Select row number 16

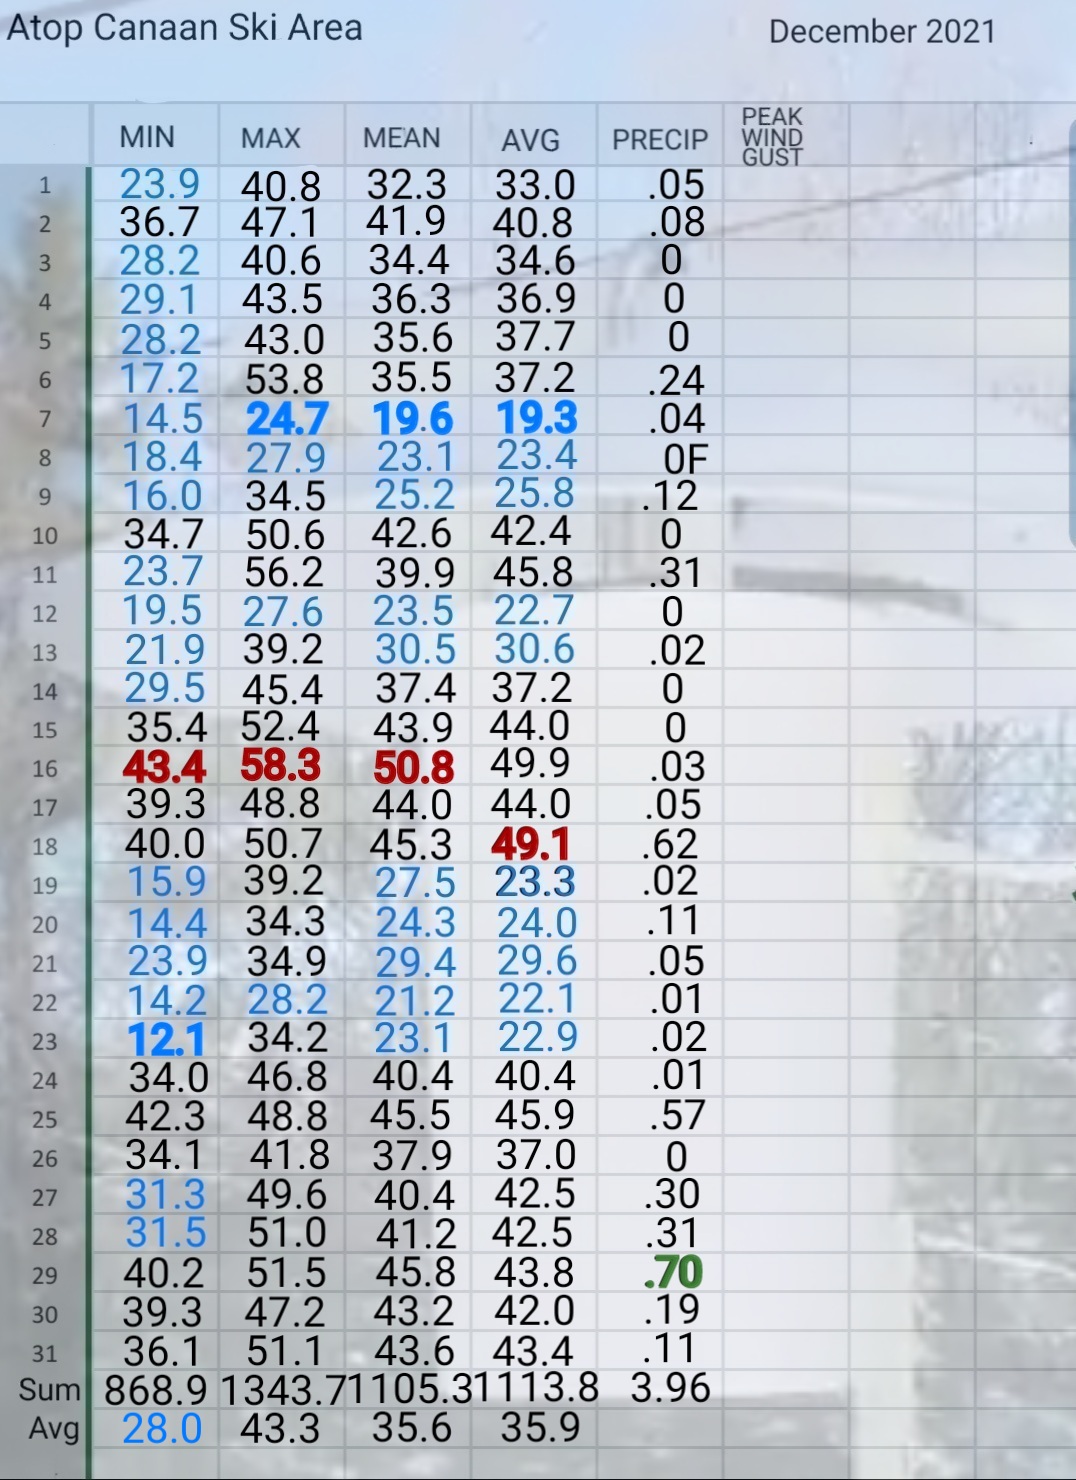click(45, 769)
